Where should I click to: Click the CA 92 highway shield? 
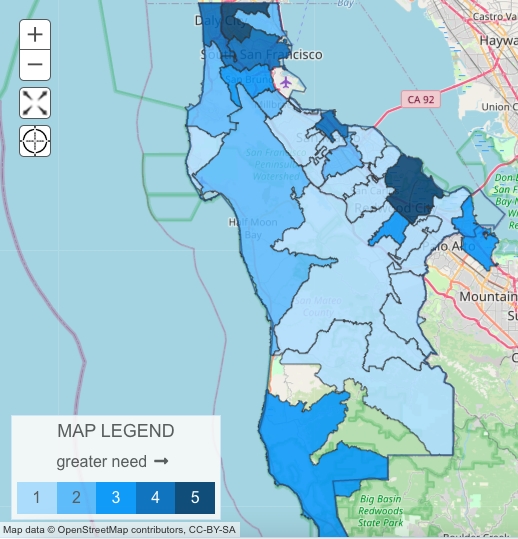click(x=421, y=99)
